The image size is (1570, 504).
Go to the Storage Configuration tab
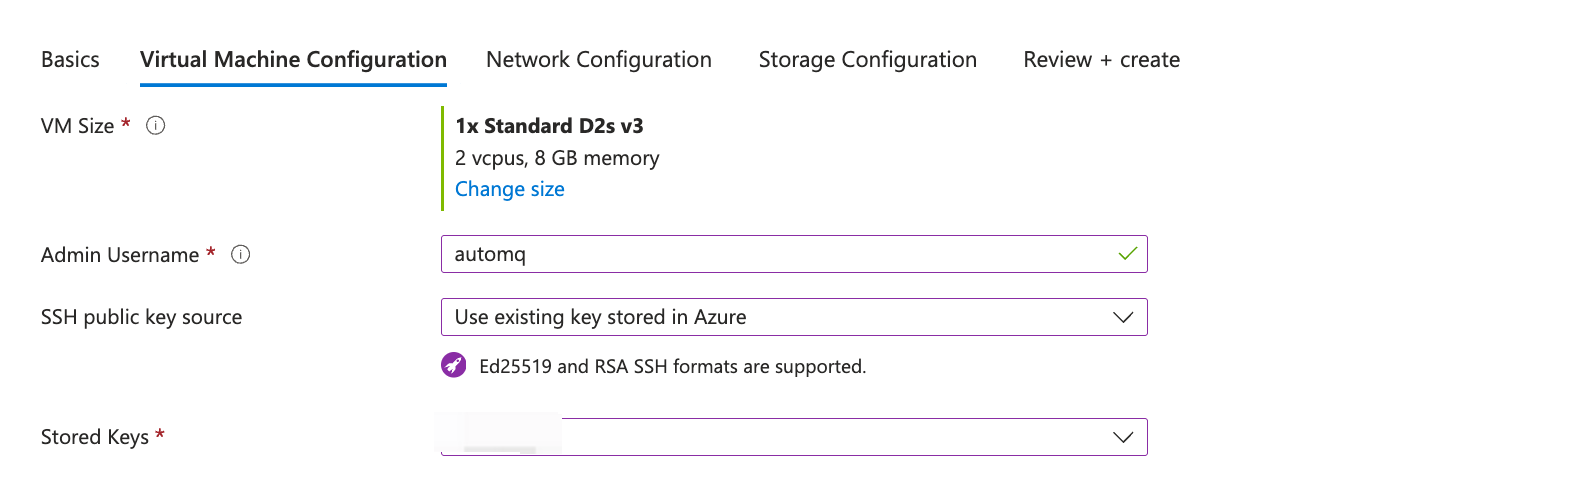[x=867, y=60]
